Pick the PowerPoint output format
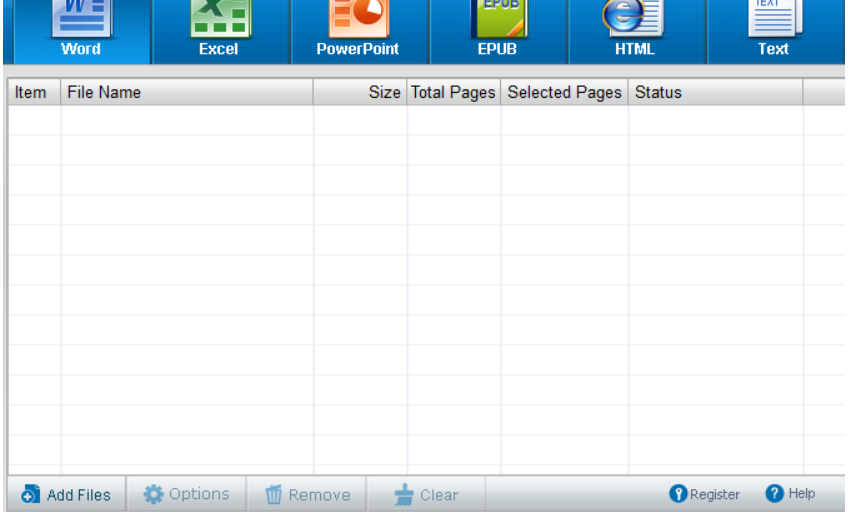850x512 pixels. [x=358, y=30]
